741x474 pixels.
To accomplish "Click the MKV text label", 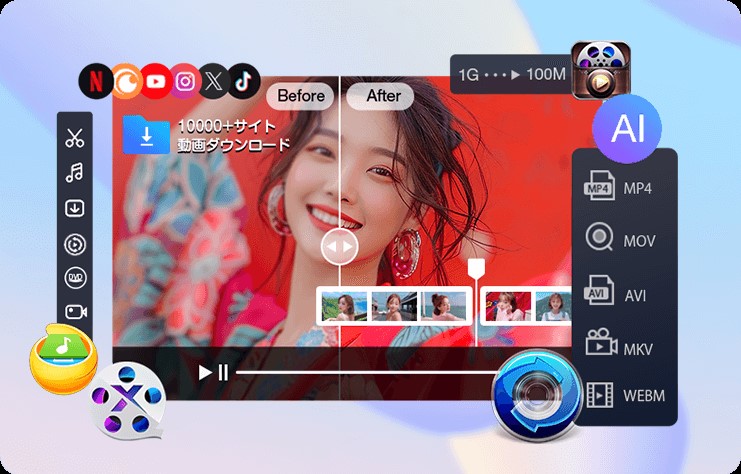I will [x=638, y=350].
